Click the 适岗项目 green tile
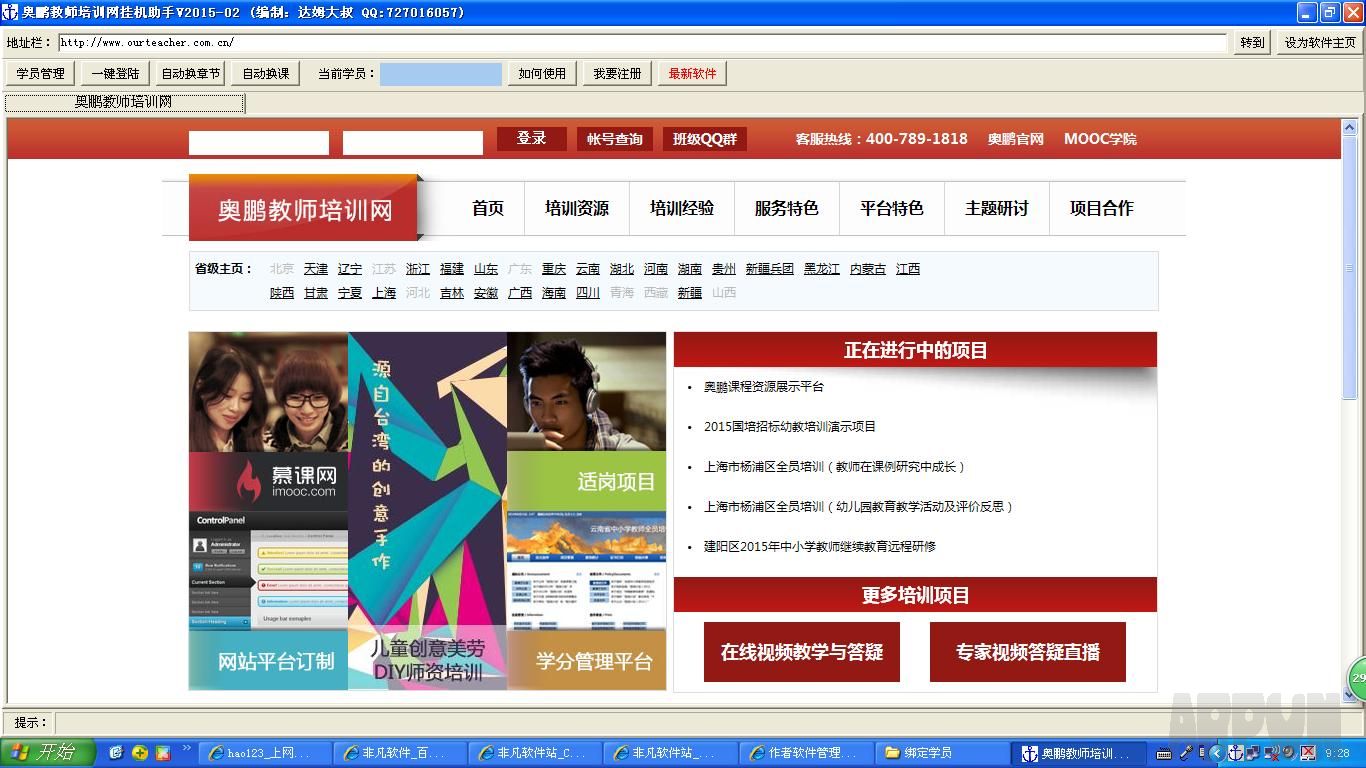 586,481
